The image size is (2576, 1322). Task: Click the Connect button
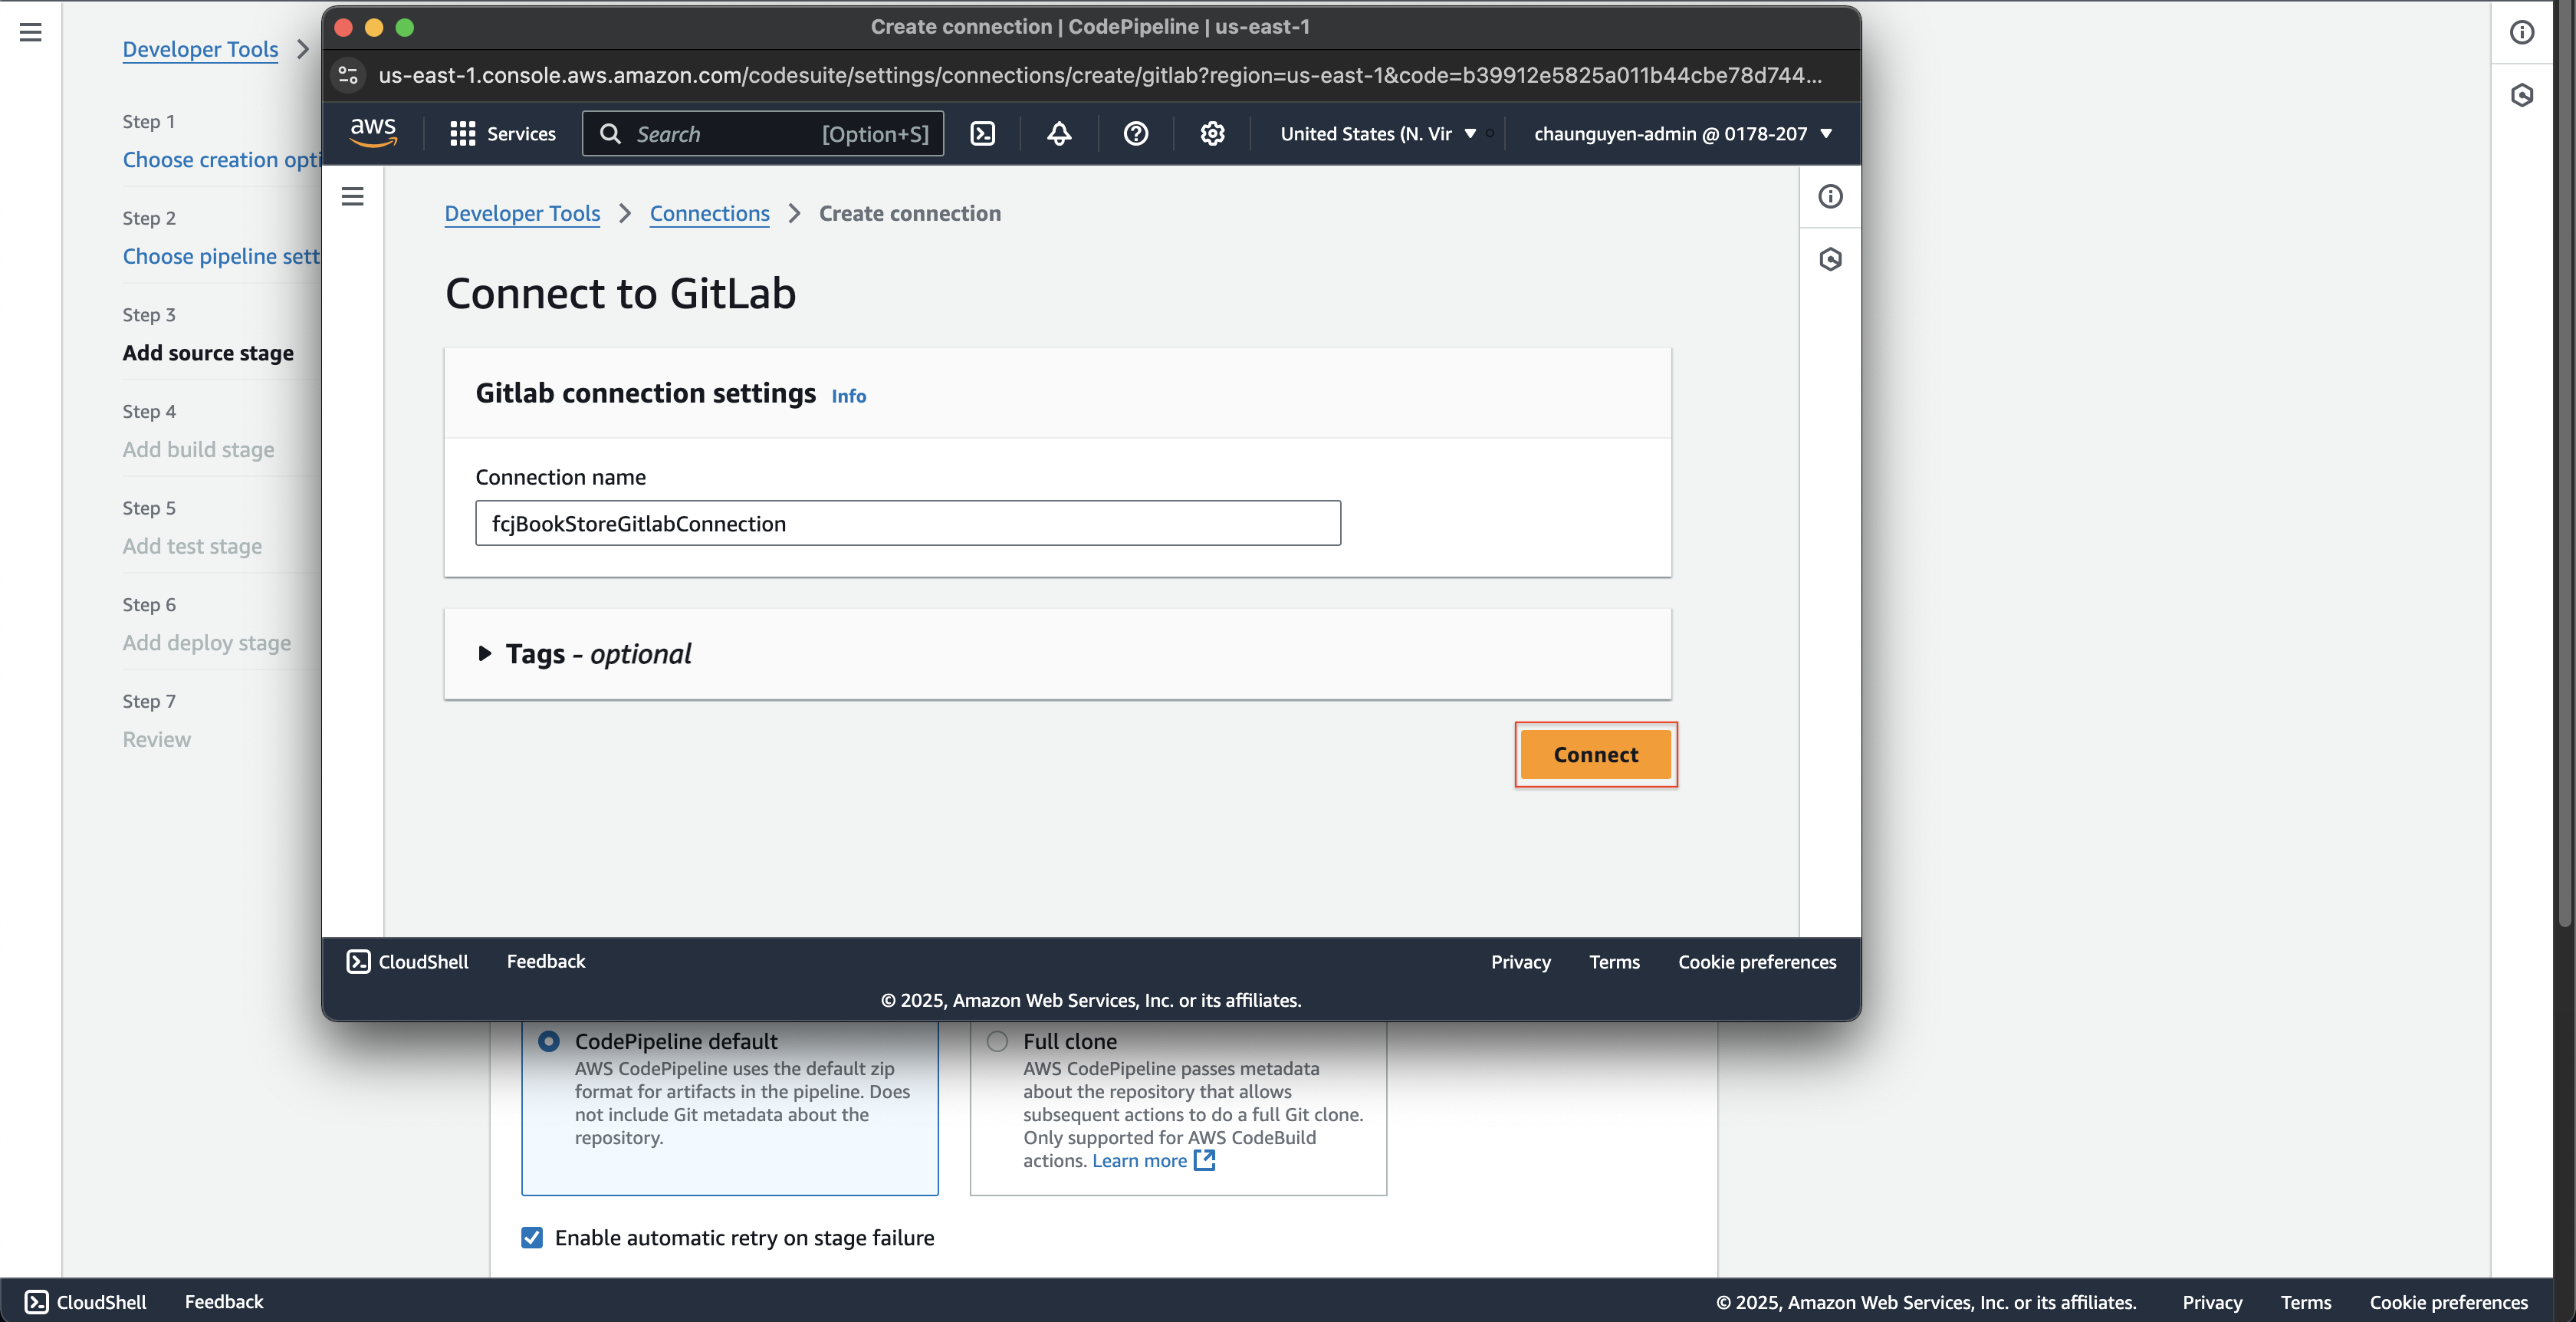click(1593, 754)
